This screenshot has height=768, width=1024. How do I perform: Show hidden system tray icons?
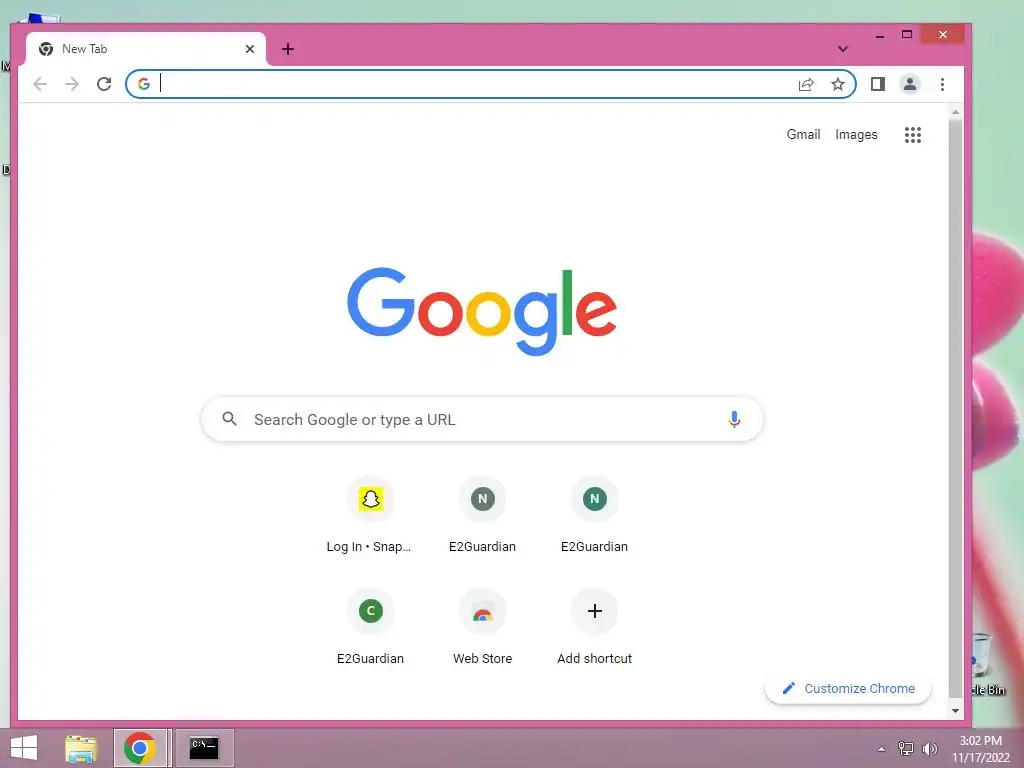tap(881, 749)
